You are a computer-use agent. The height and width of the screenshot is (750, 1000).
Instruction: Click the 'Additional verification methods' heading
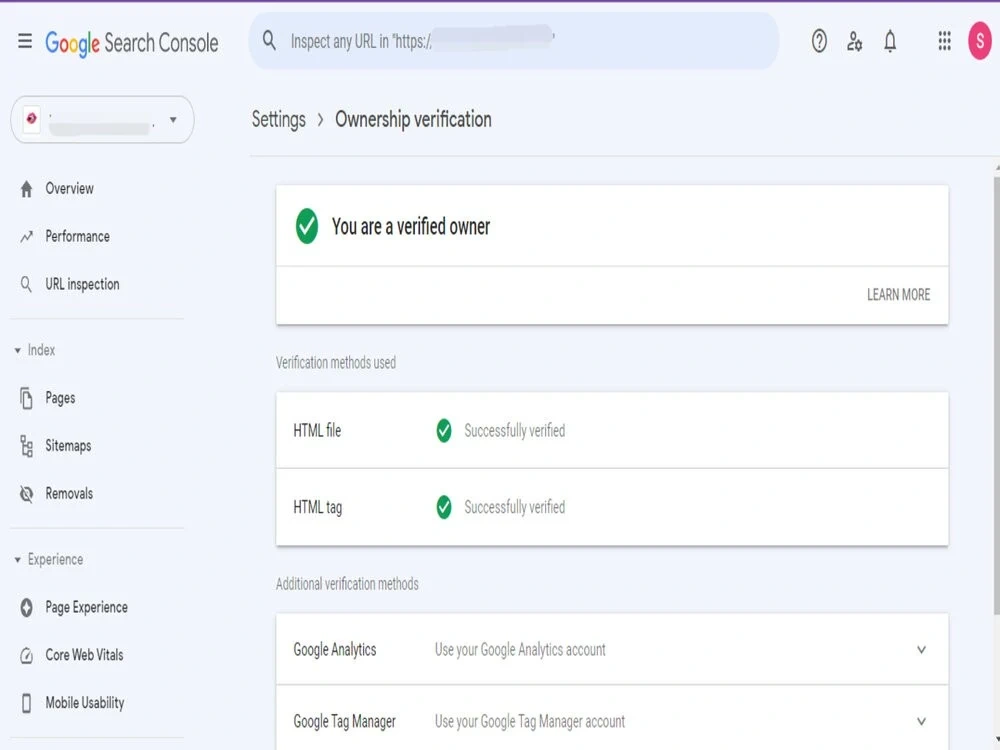[x=347, y=584]
